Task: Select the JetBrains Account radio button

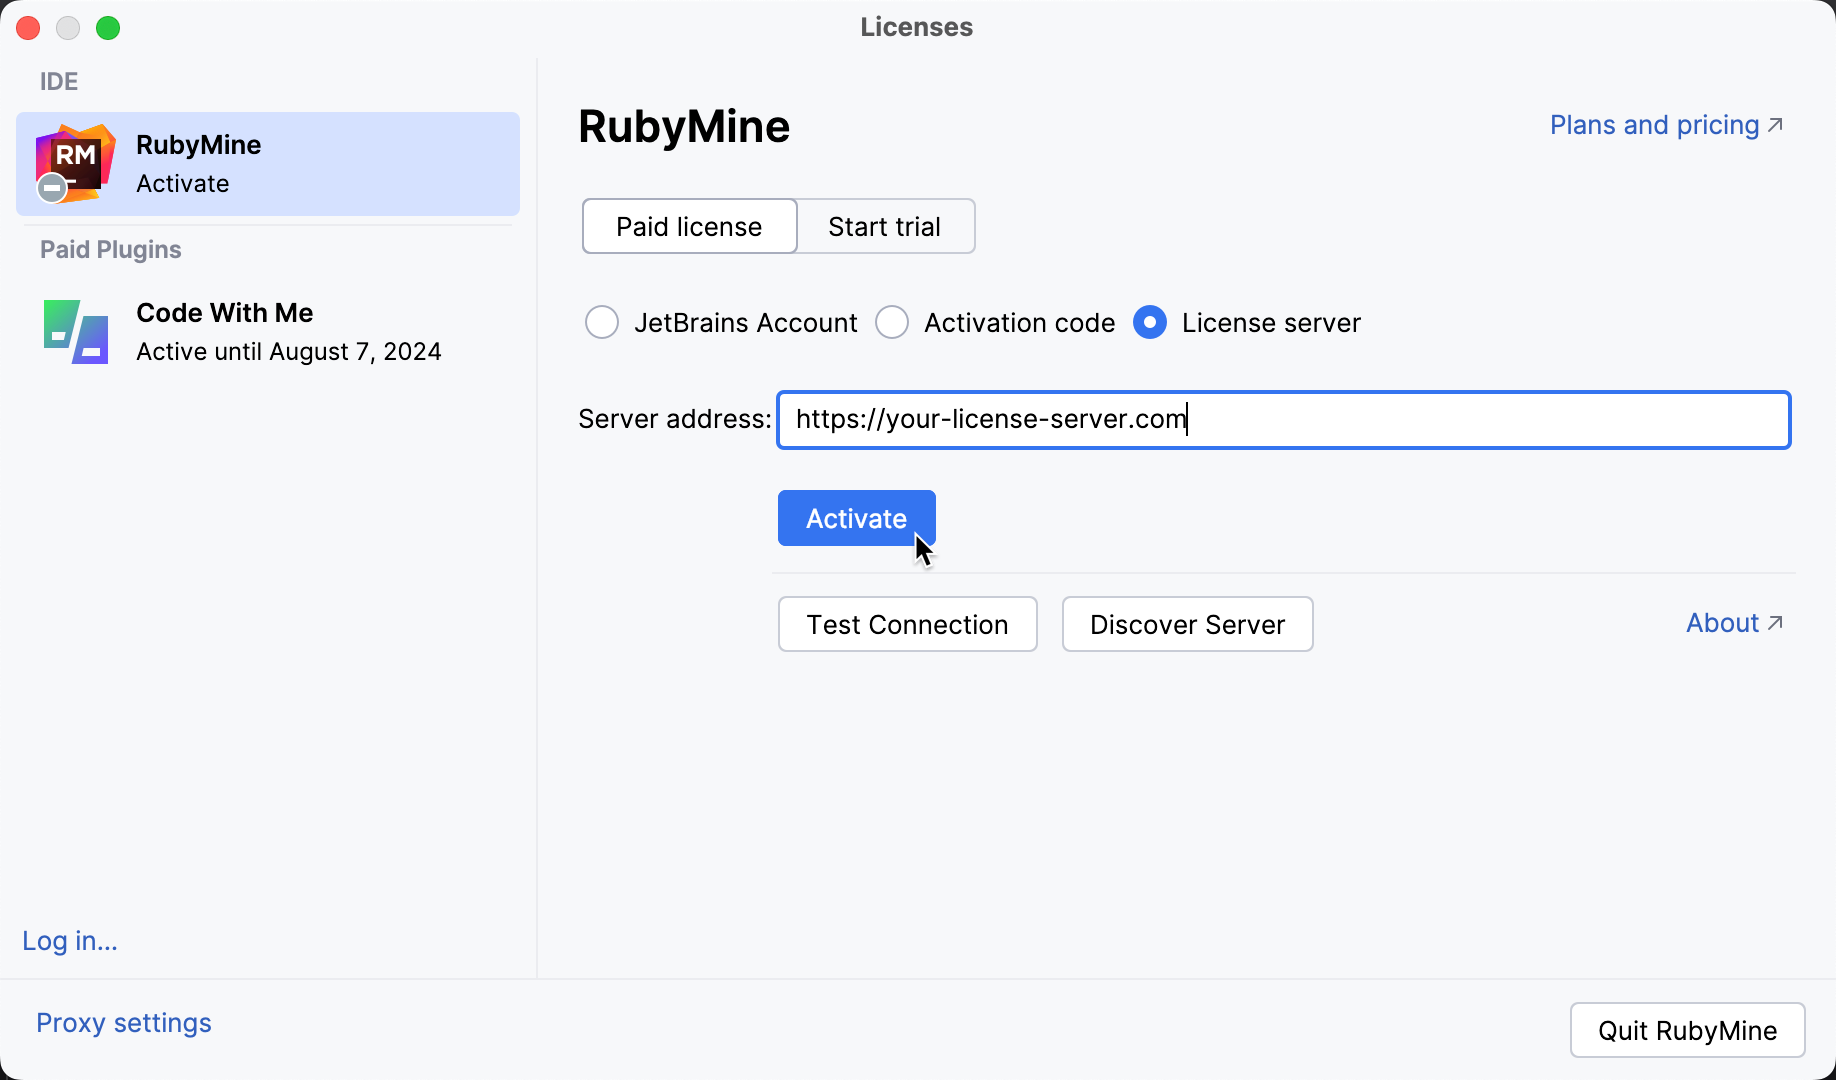Action: (602, 322)
